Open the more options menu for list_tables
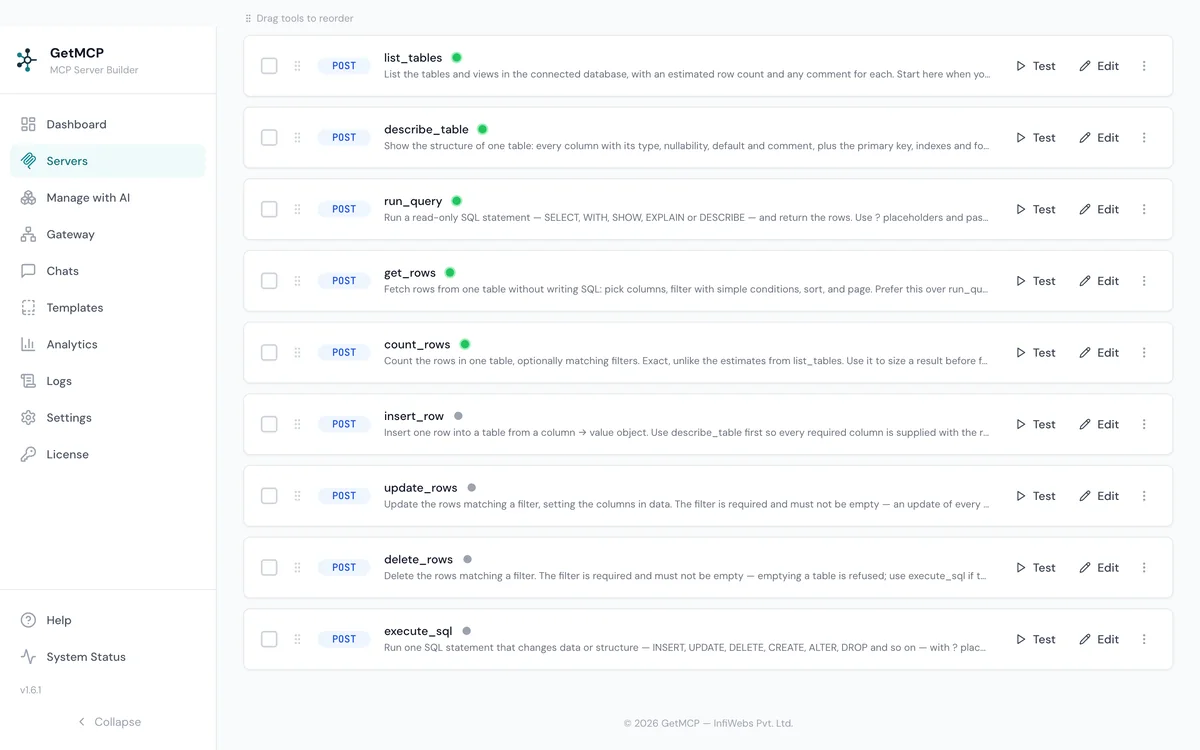 tap(1144, 66)
